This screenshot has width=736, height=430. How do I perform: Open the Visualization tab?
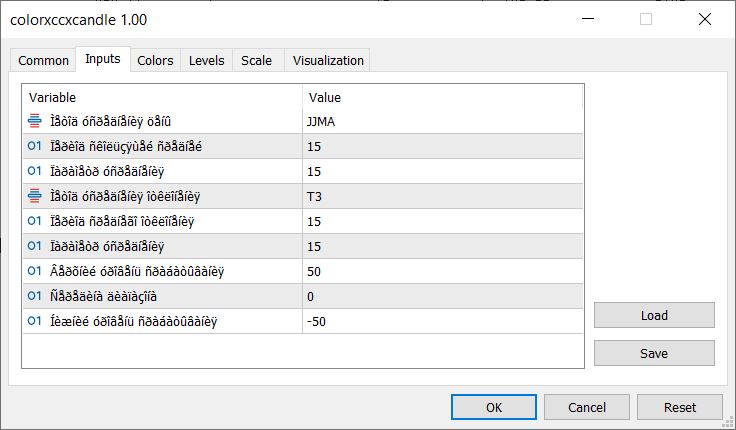tap(328, 61)
